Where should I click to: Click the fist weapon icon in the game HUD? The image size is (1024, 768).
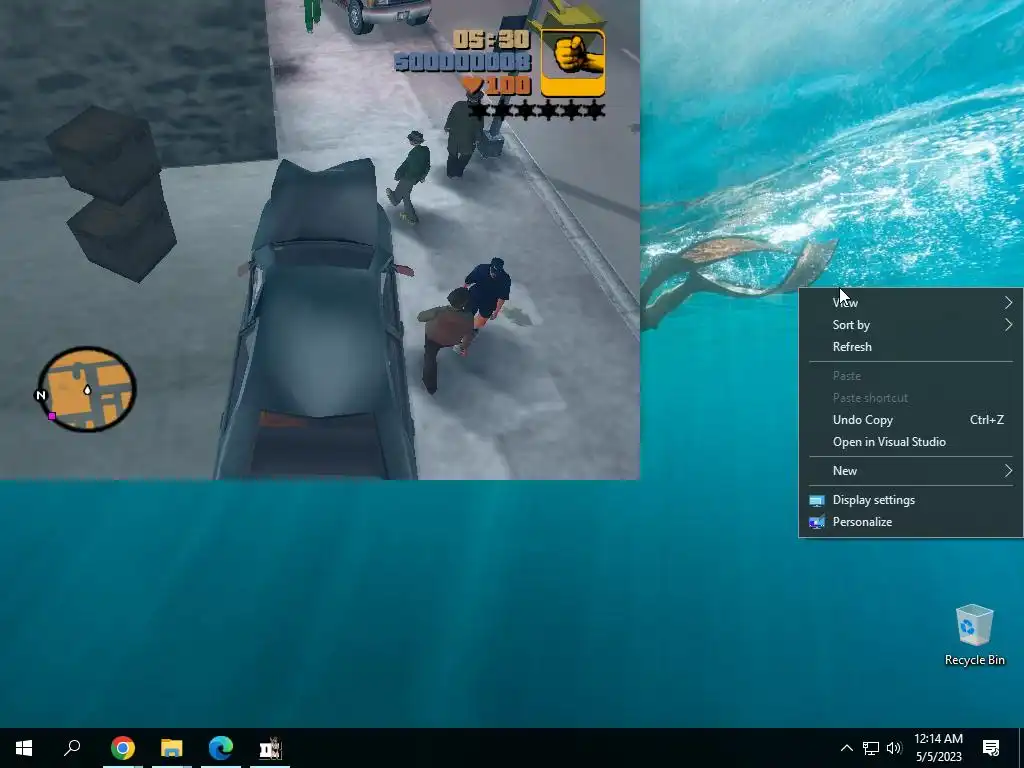click(573, 63)
